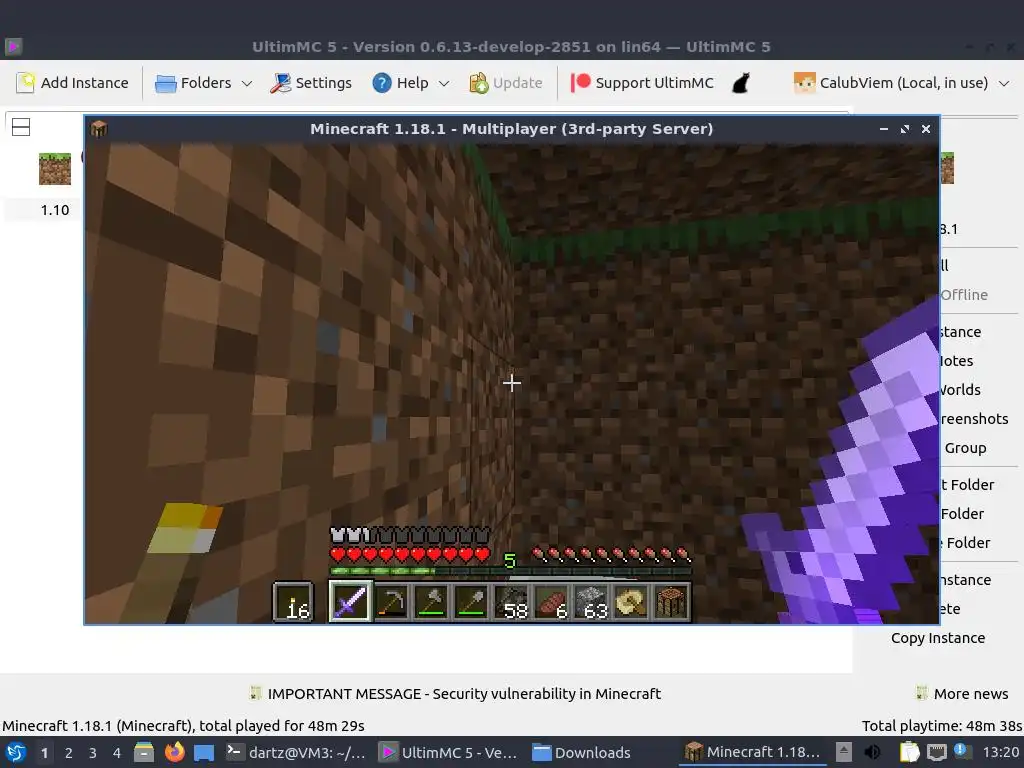The height and width of the screenshot is (768, 1024).
Task: Click the UltimMC title bar app icon
Action: click(x=13, y=46)
